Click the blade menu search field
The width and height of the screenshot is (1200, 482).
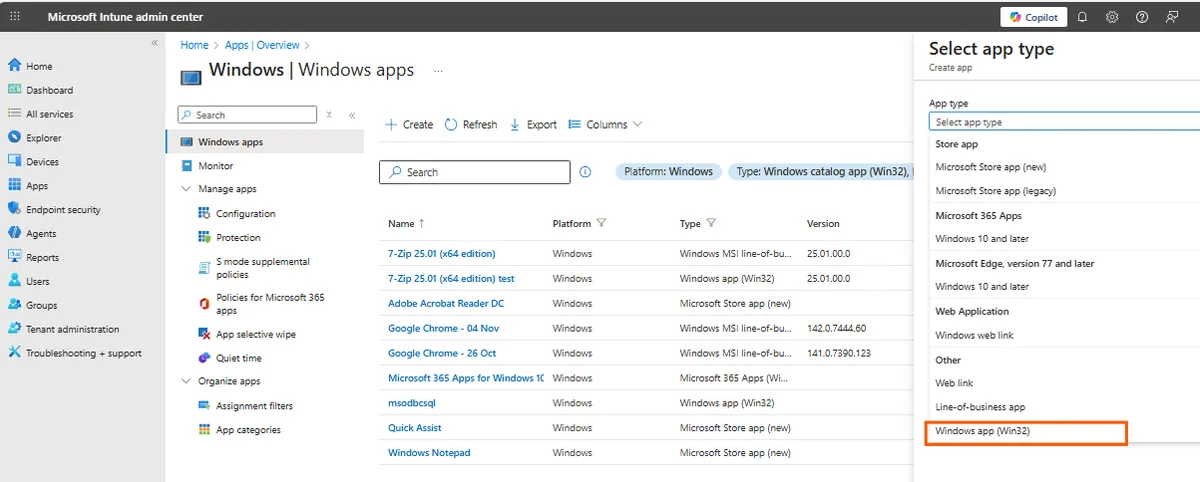click(247, 115)
